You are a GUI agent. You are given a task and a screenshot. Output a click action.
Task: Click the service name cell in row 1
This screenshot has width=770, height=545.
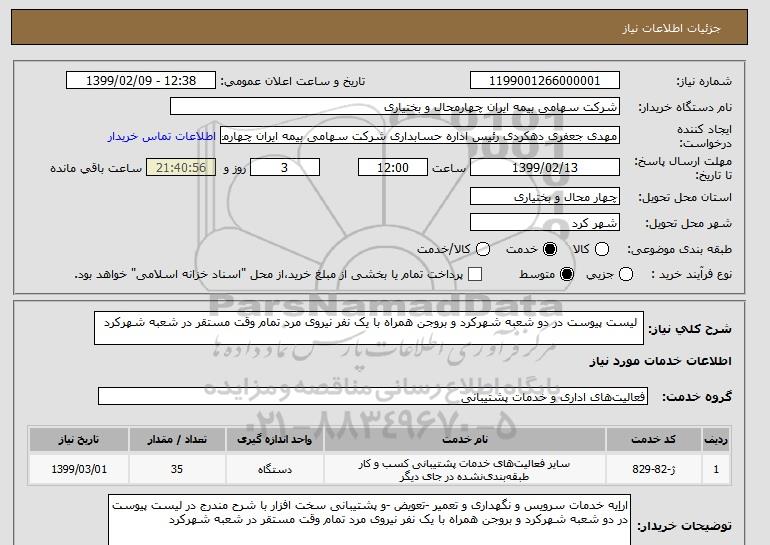click(x=465, y=469)
